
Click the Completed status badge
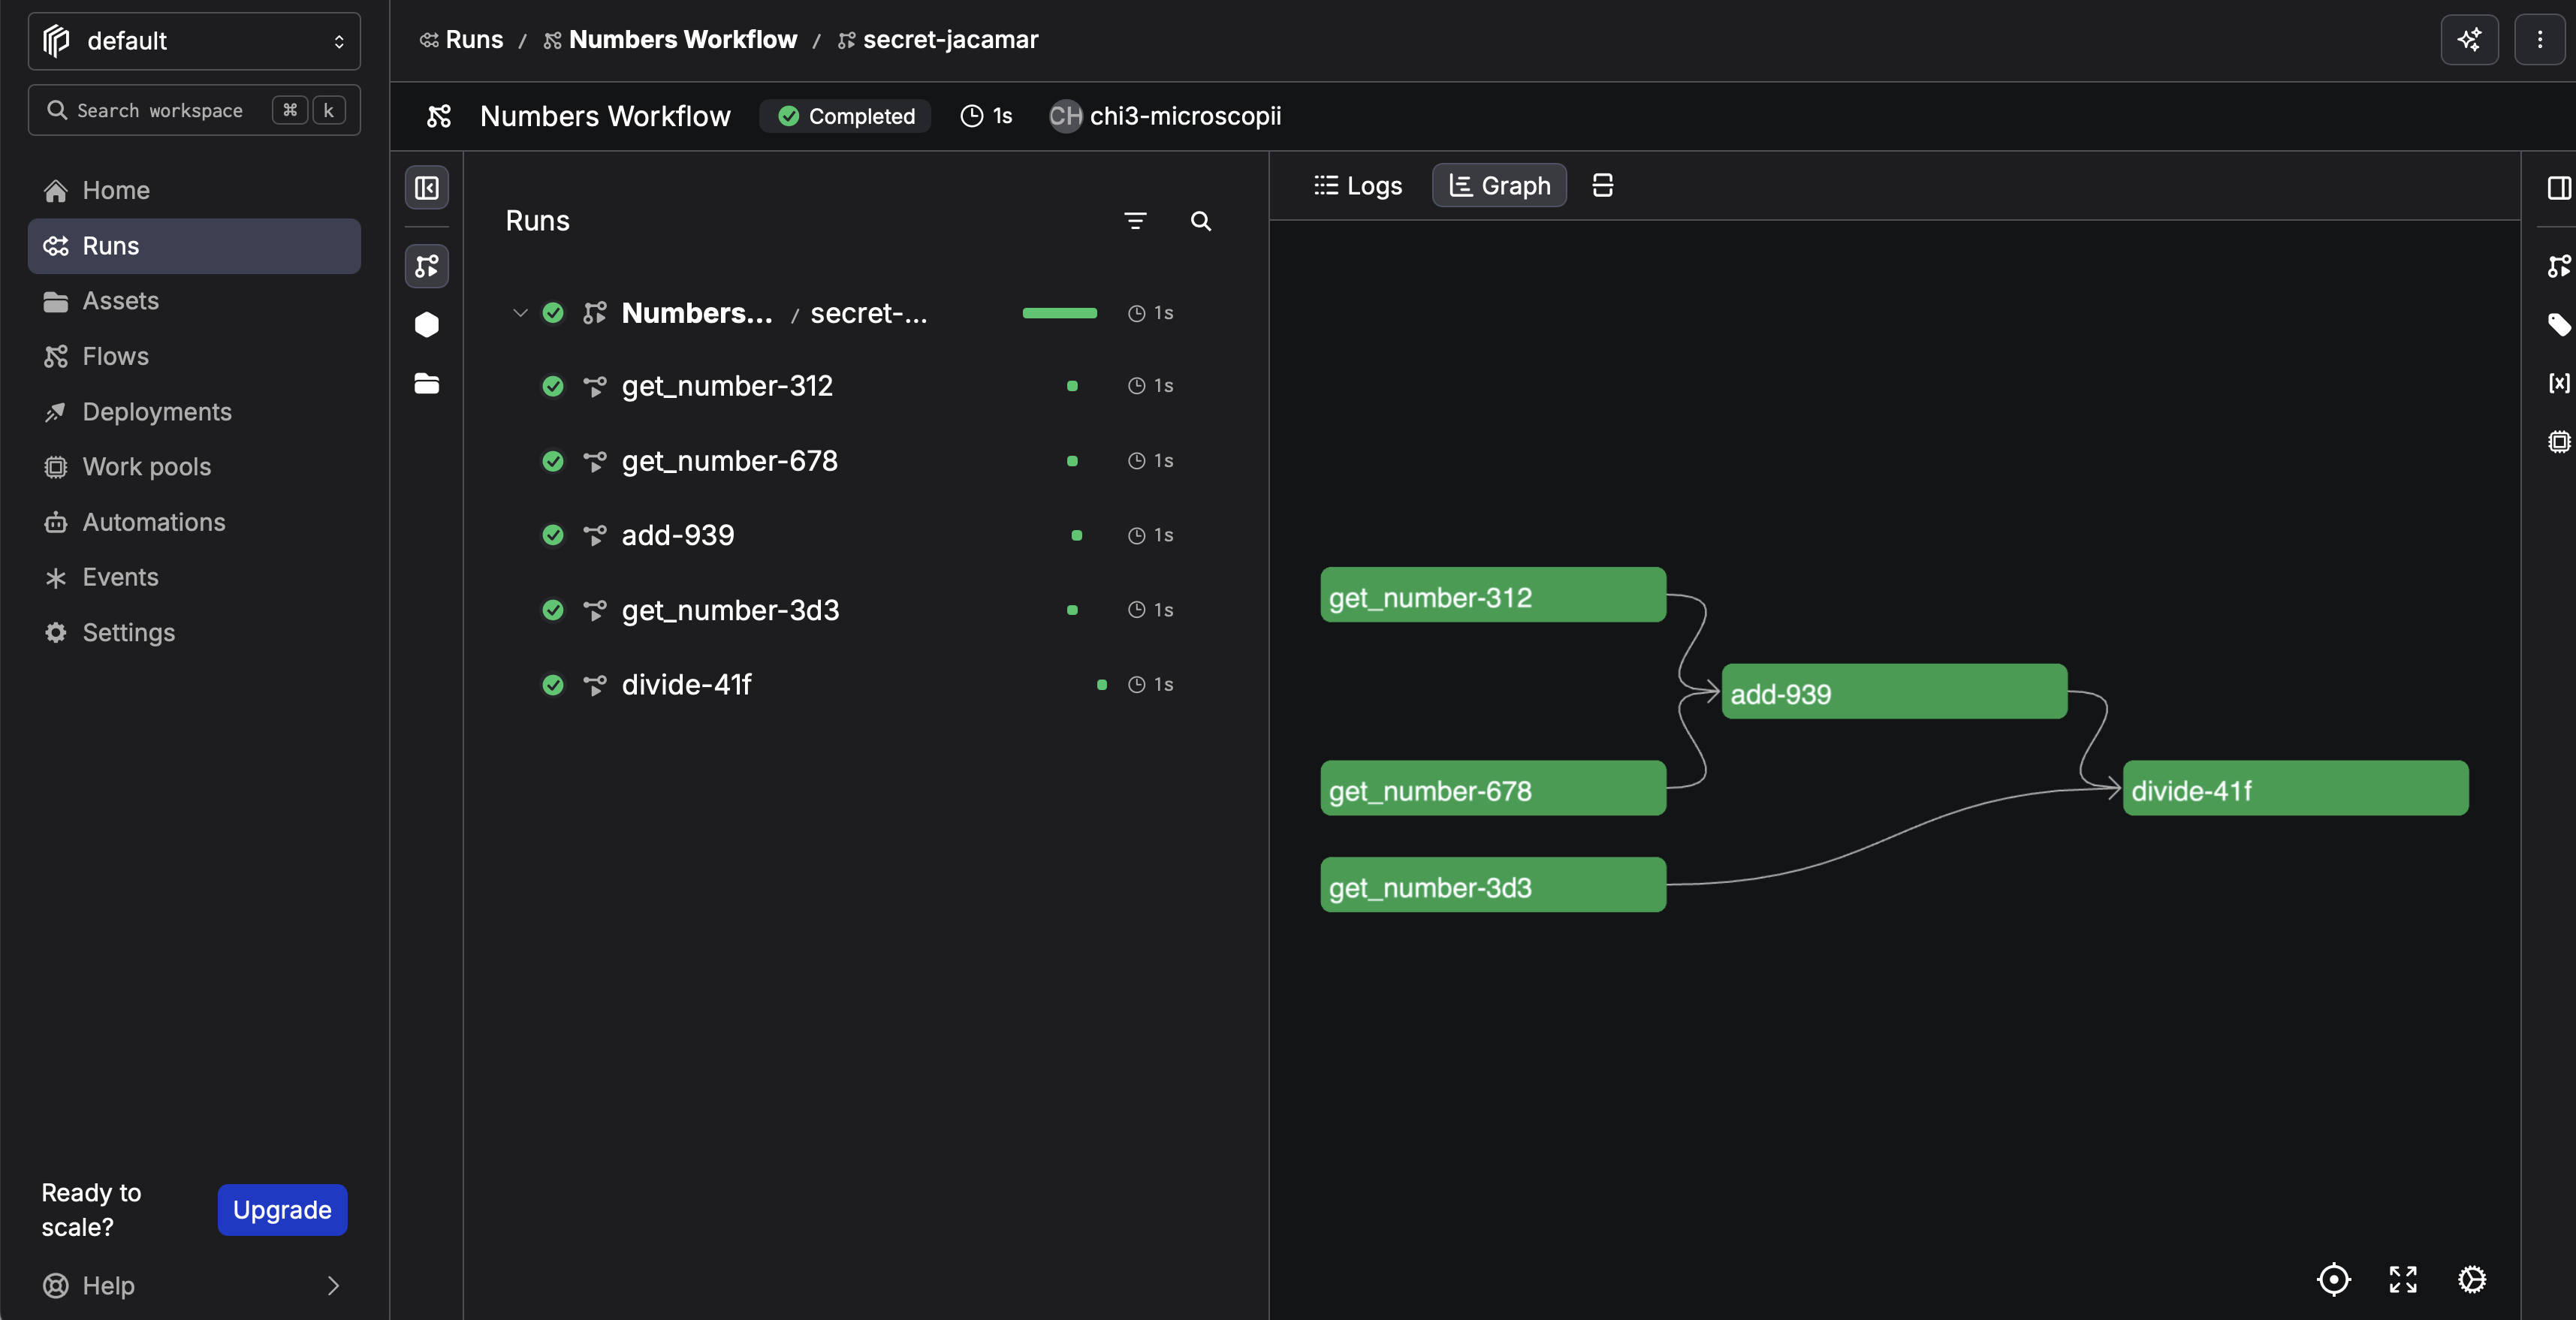pyautogui.click(x=846, y=116)
